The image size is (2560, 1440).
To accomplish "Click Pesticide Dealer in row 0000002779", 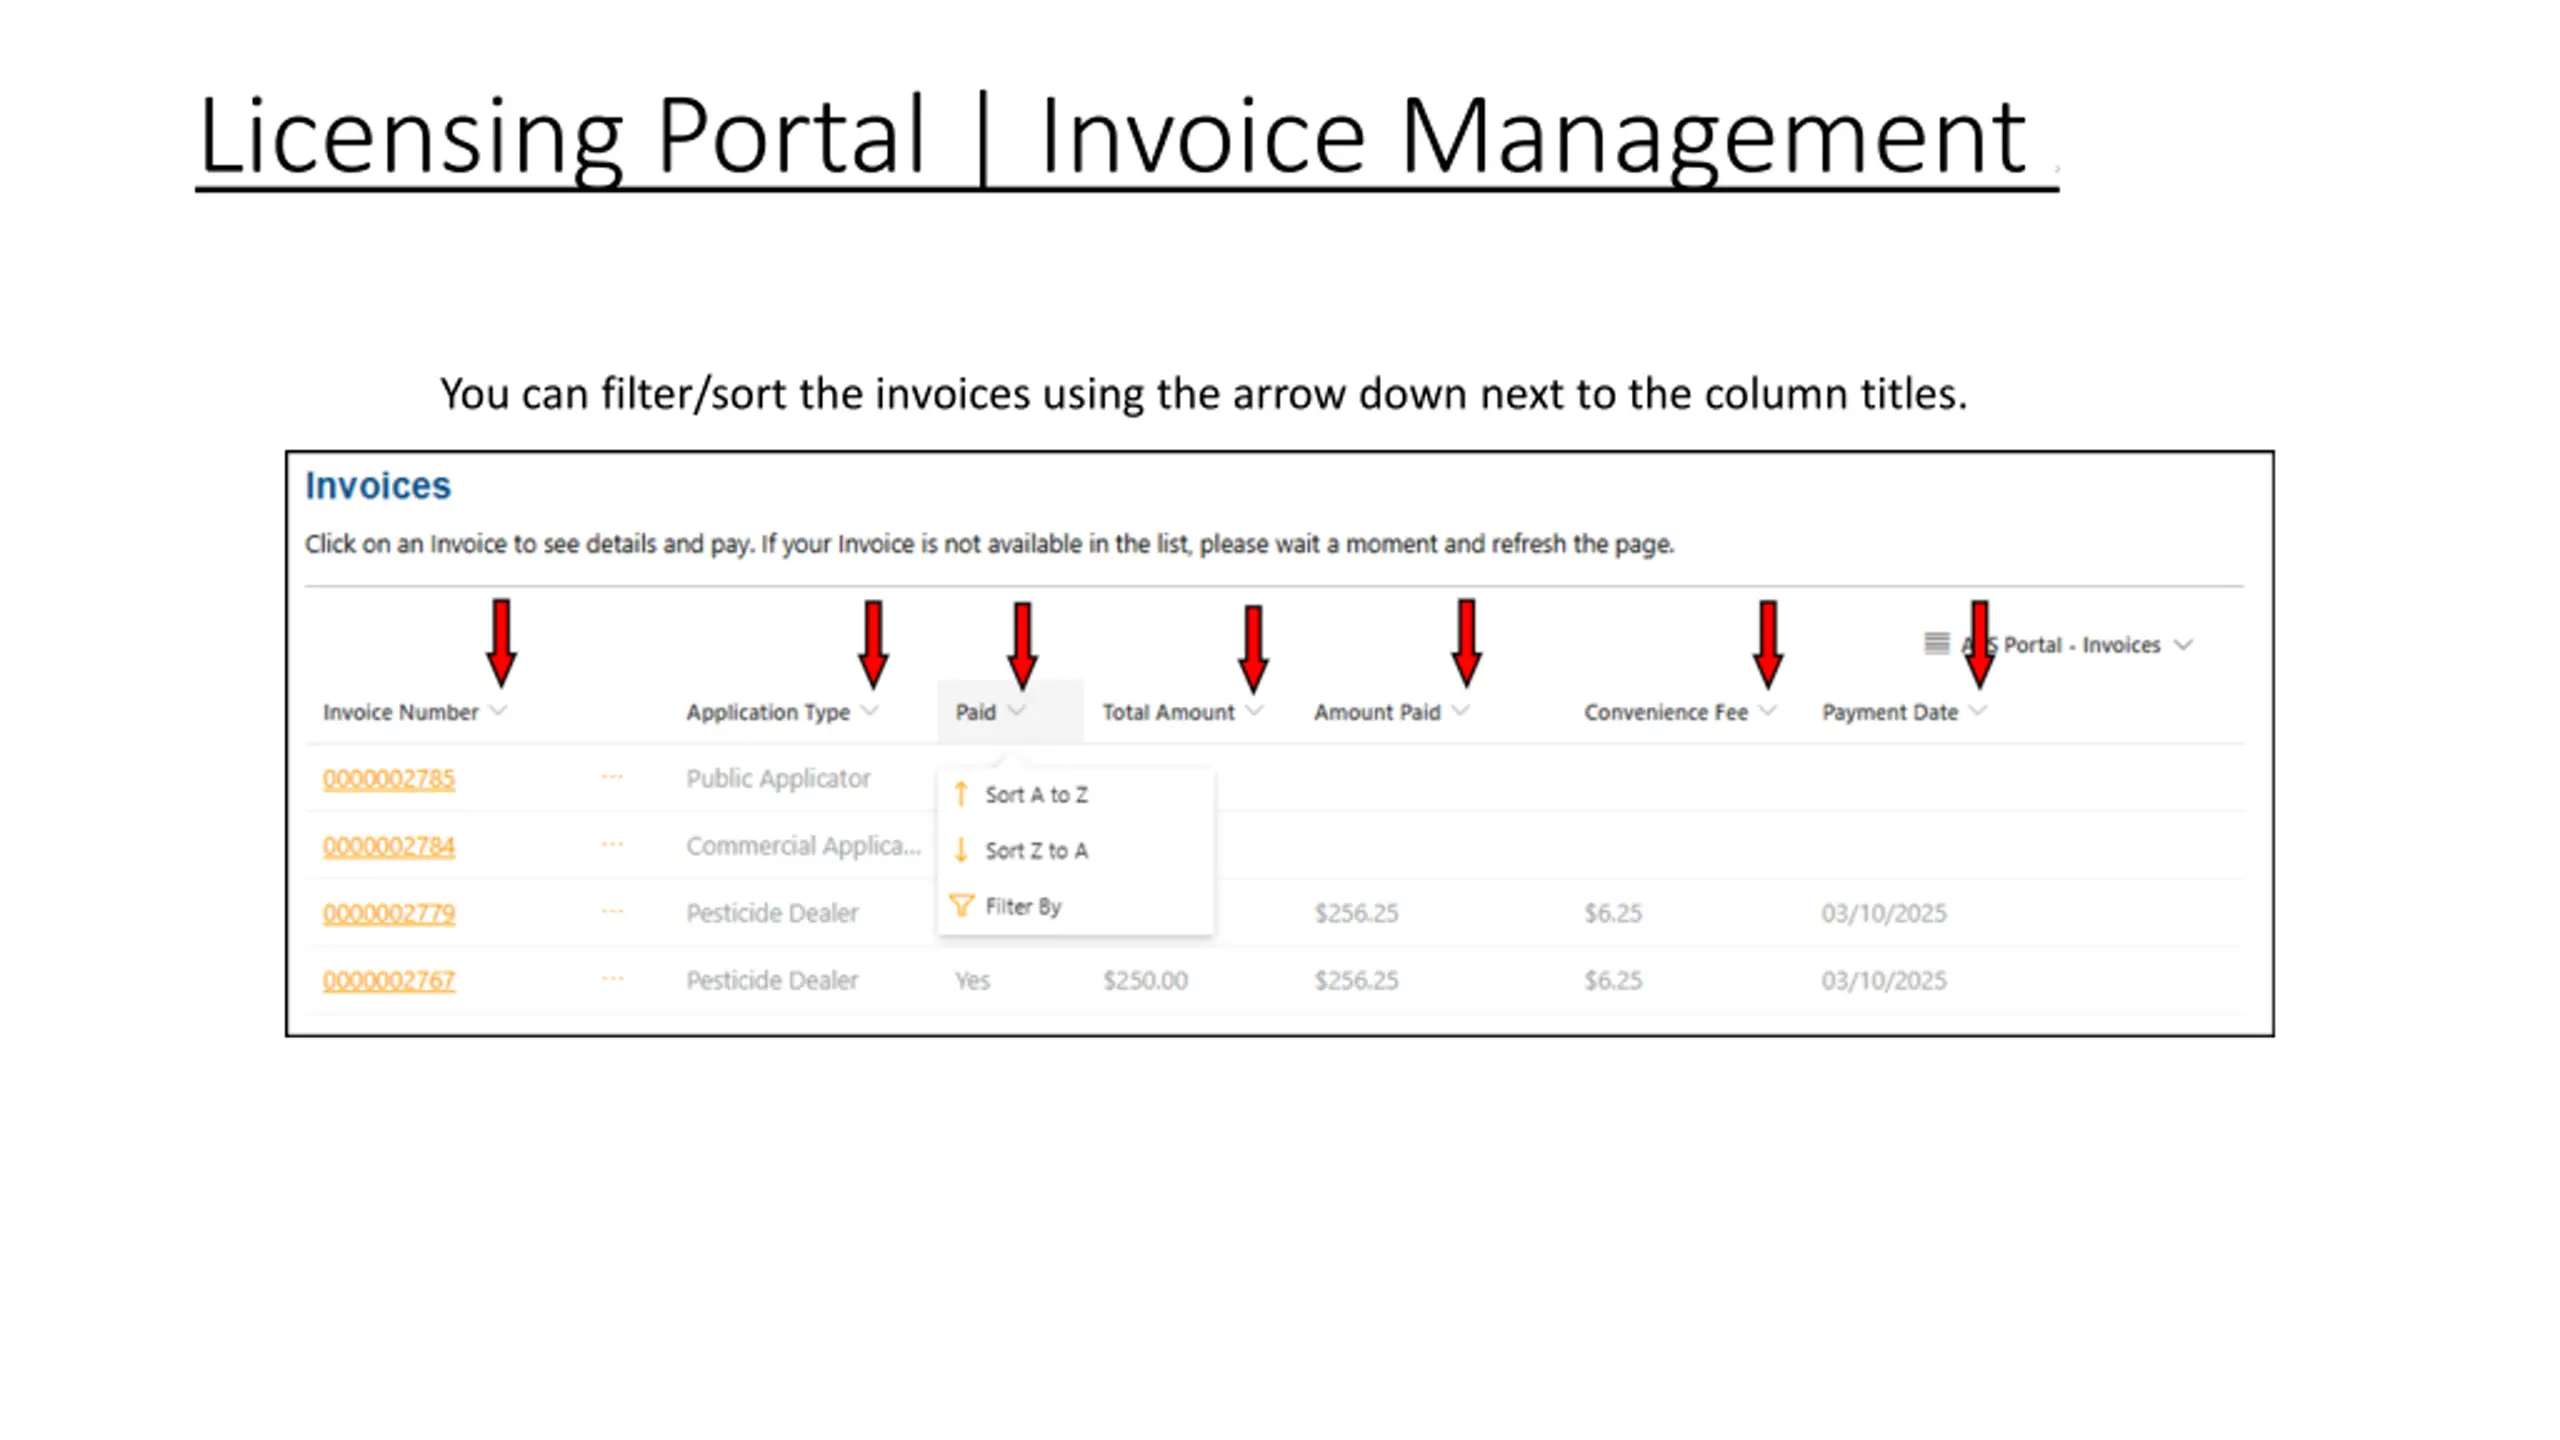I will click(x=772, y=913).
